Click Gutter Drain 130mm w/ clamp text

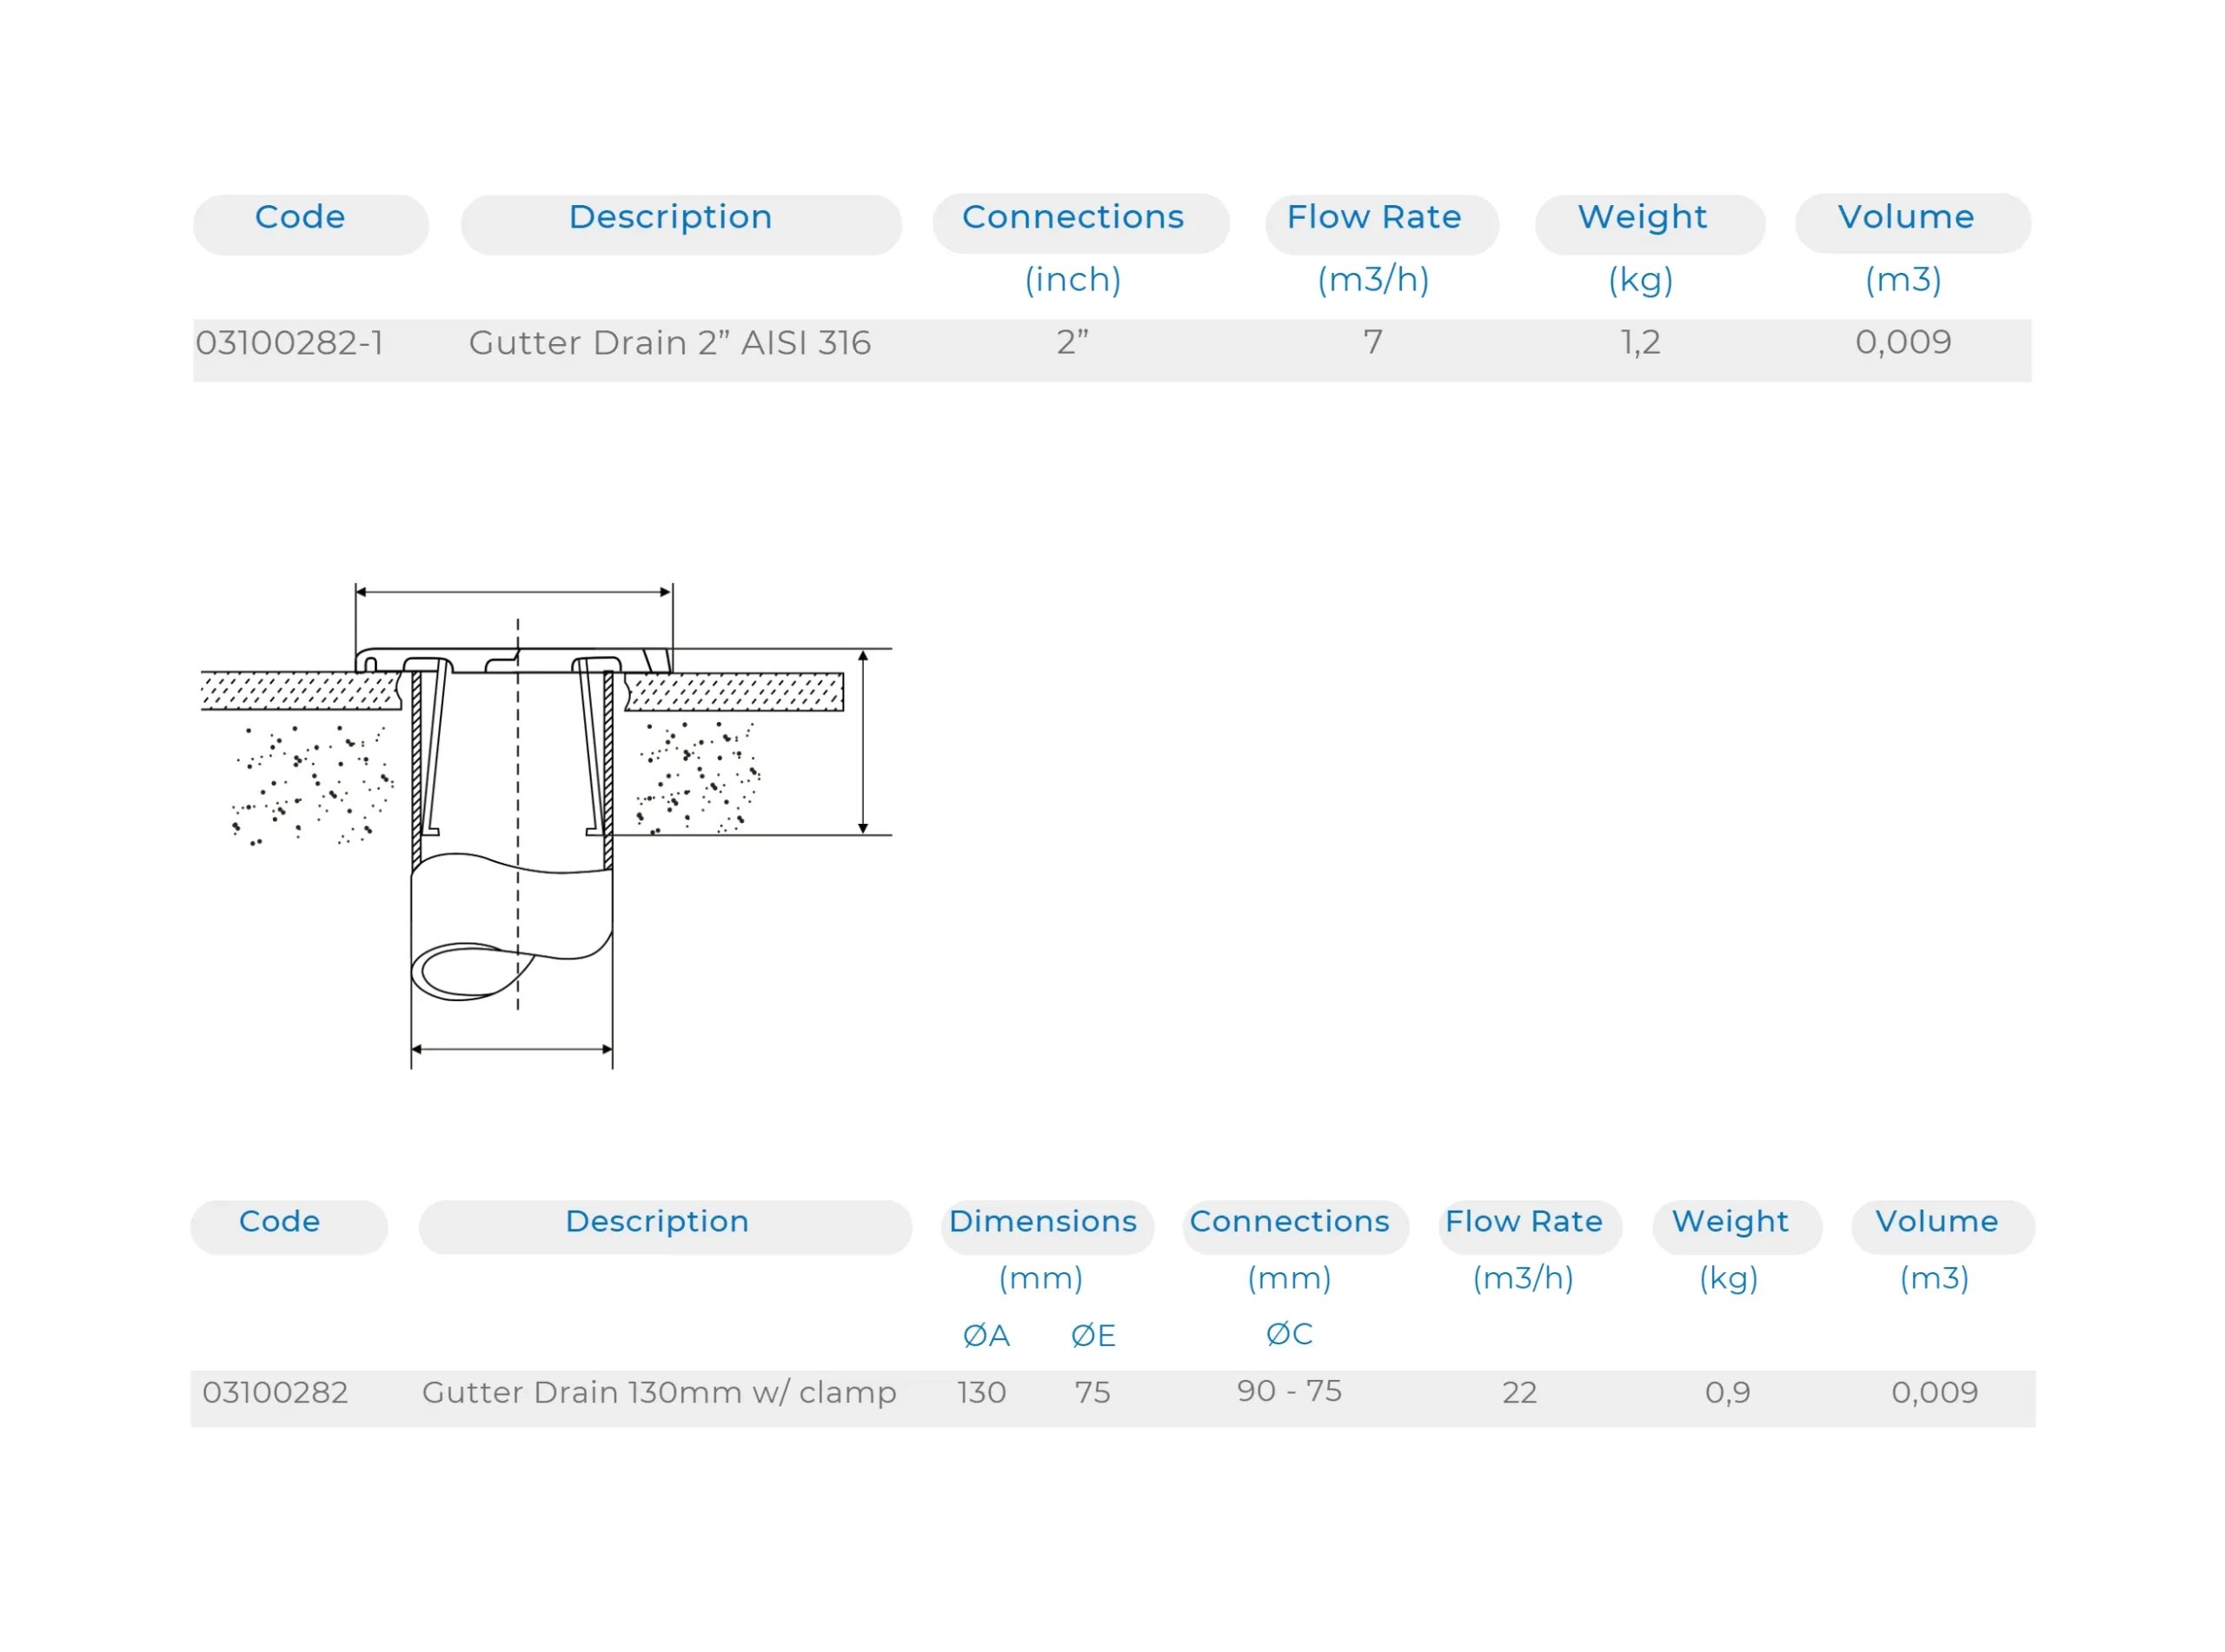click(659, 1392)
